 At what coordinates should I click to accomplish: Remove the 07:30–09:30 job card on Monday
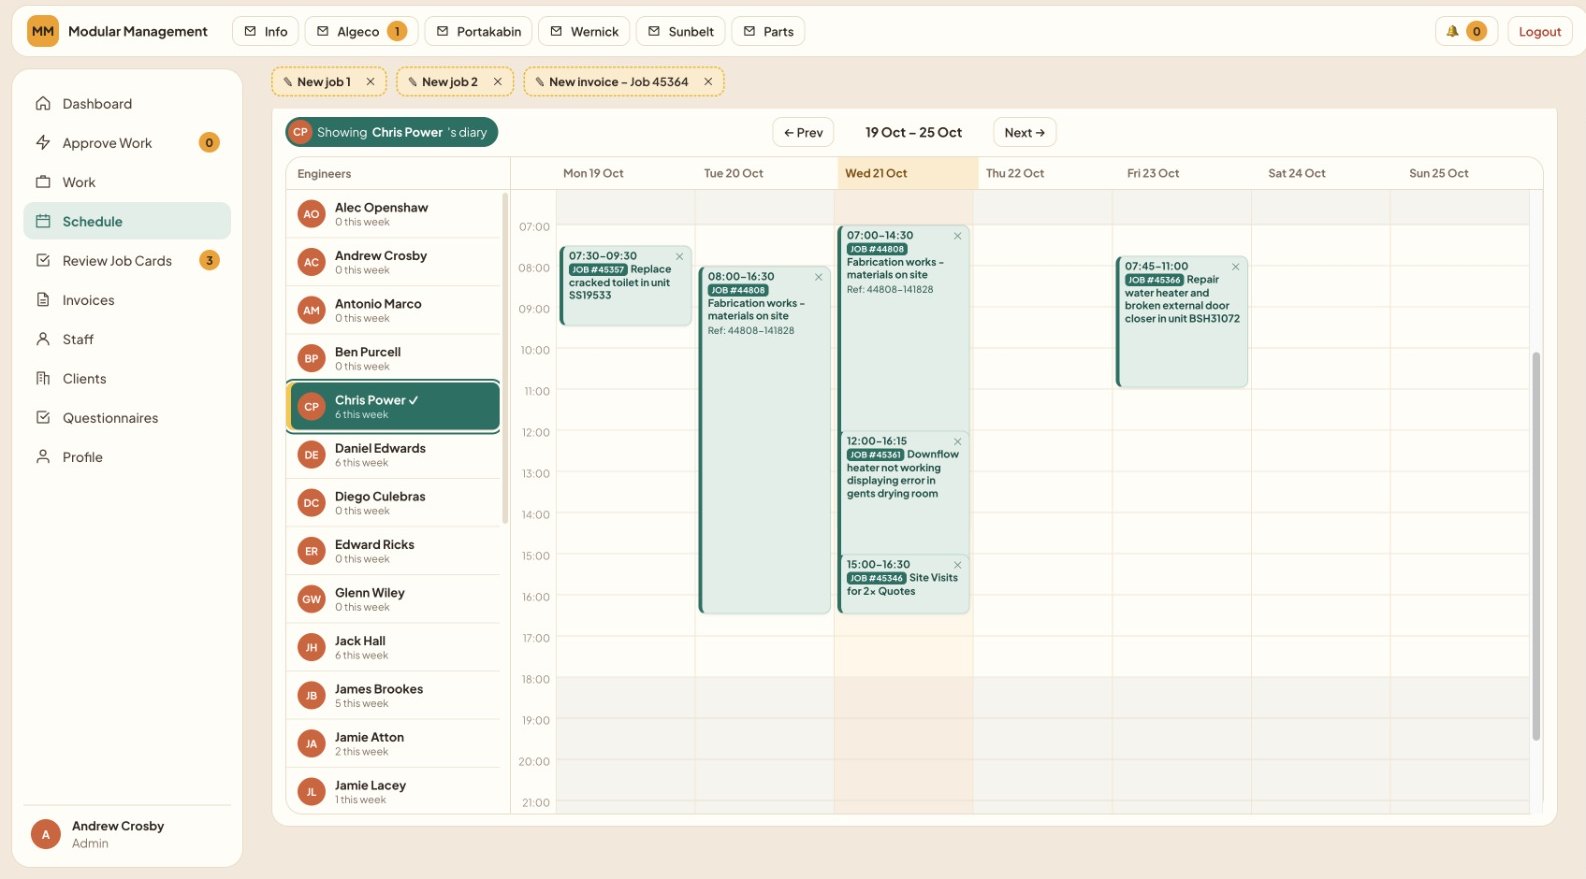tap(680, 256)
